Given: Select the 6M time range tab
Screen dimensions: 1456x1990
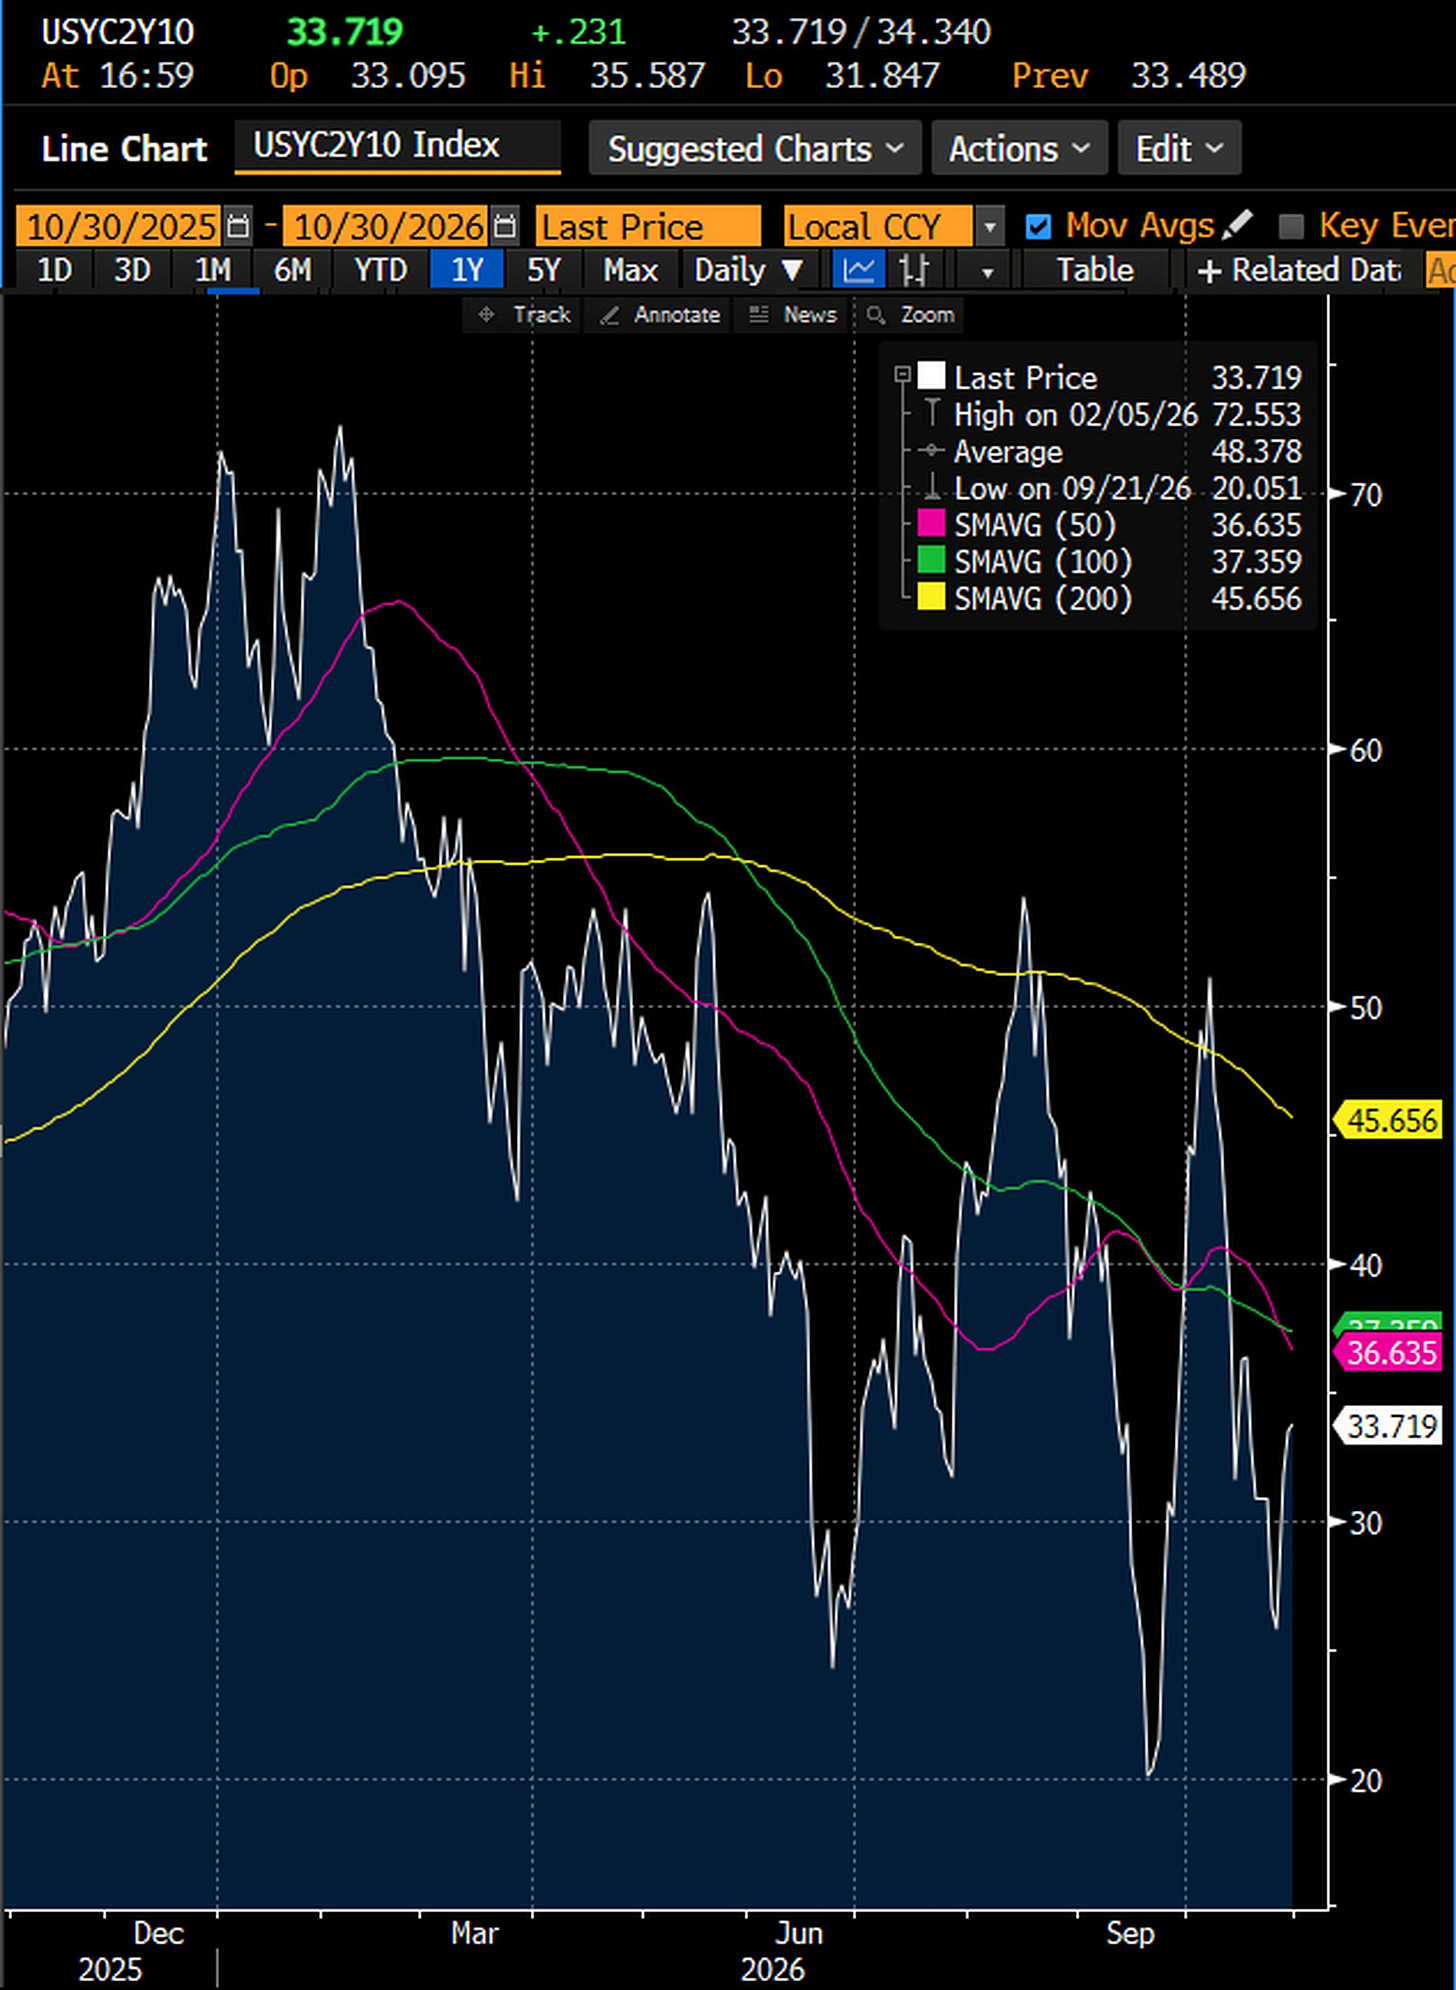Looking at the screenshot, I should [x=292, y=270].
